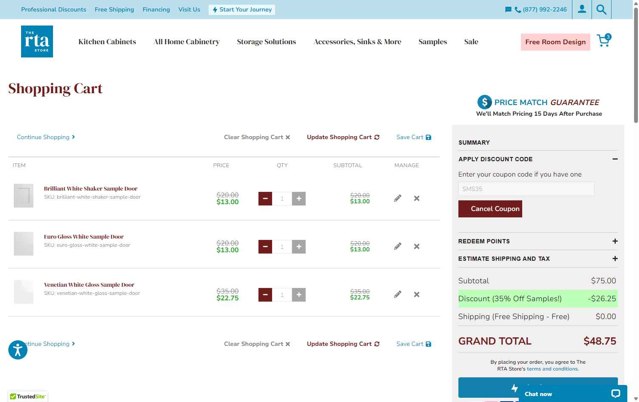Collapse the Apply Discount Code section

tap(615, 159)
